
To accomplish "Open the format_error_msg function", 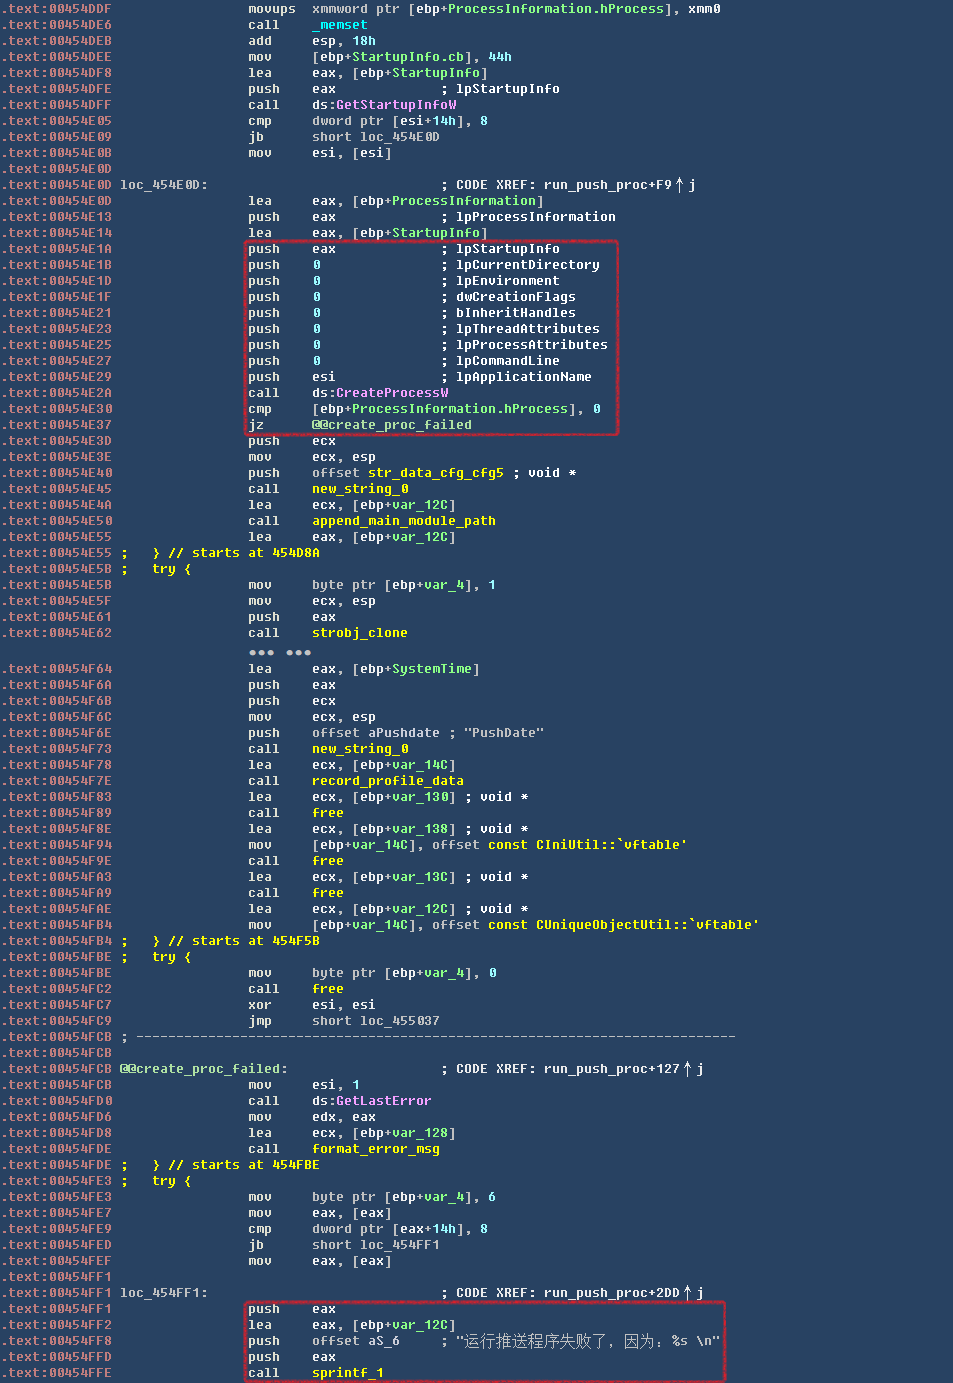I will pos(375,1149).
